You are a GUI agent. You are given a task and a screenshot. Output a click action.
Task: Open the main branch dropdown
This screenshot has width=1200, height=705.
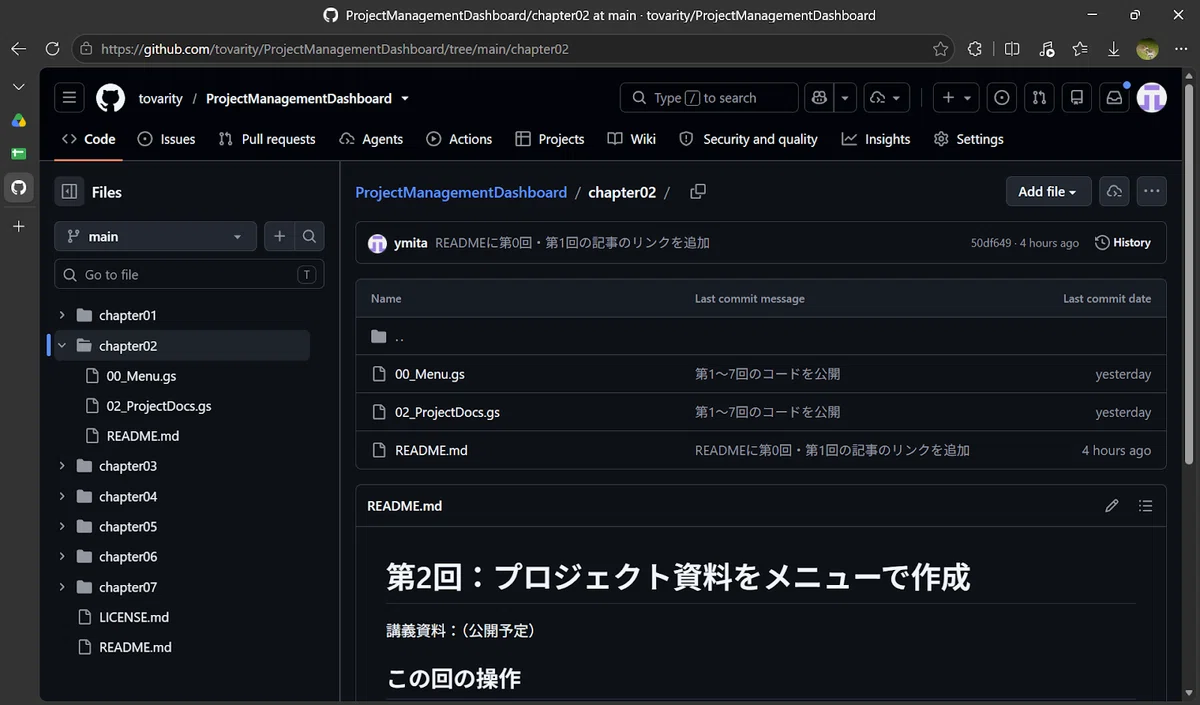[155, 237]
